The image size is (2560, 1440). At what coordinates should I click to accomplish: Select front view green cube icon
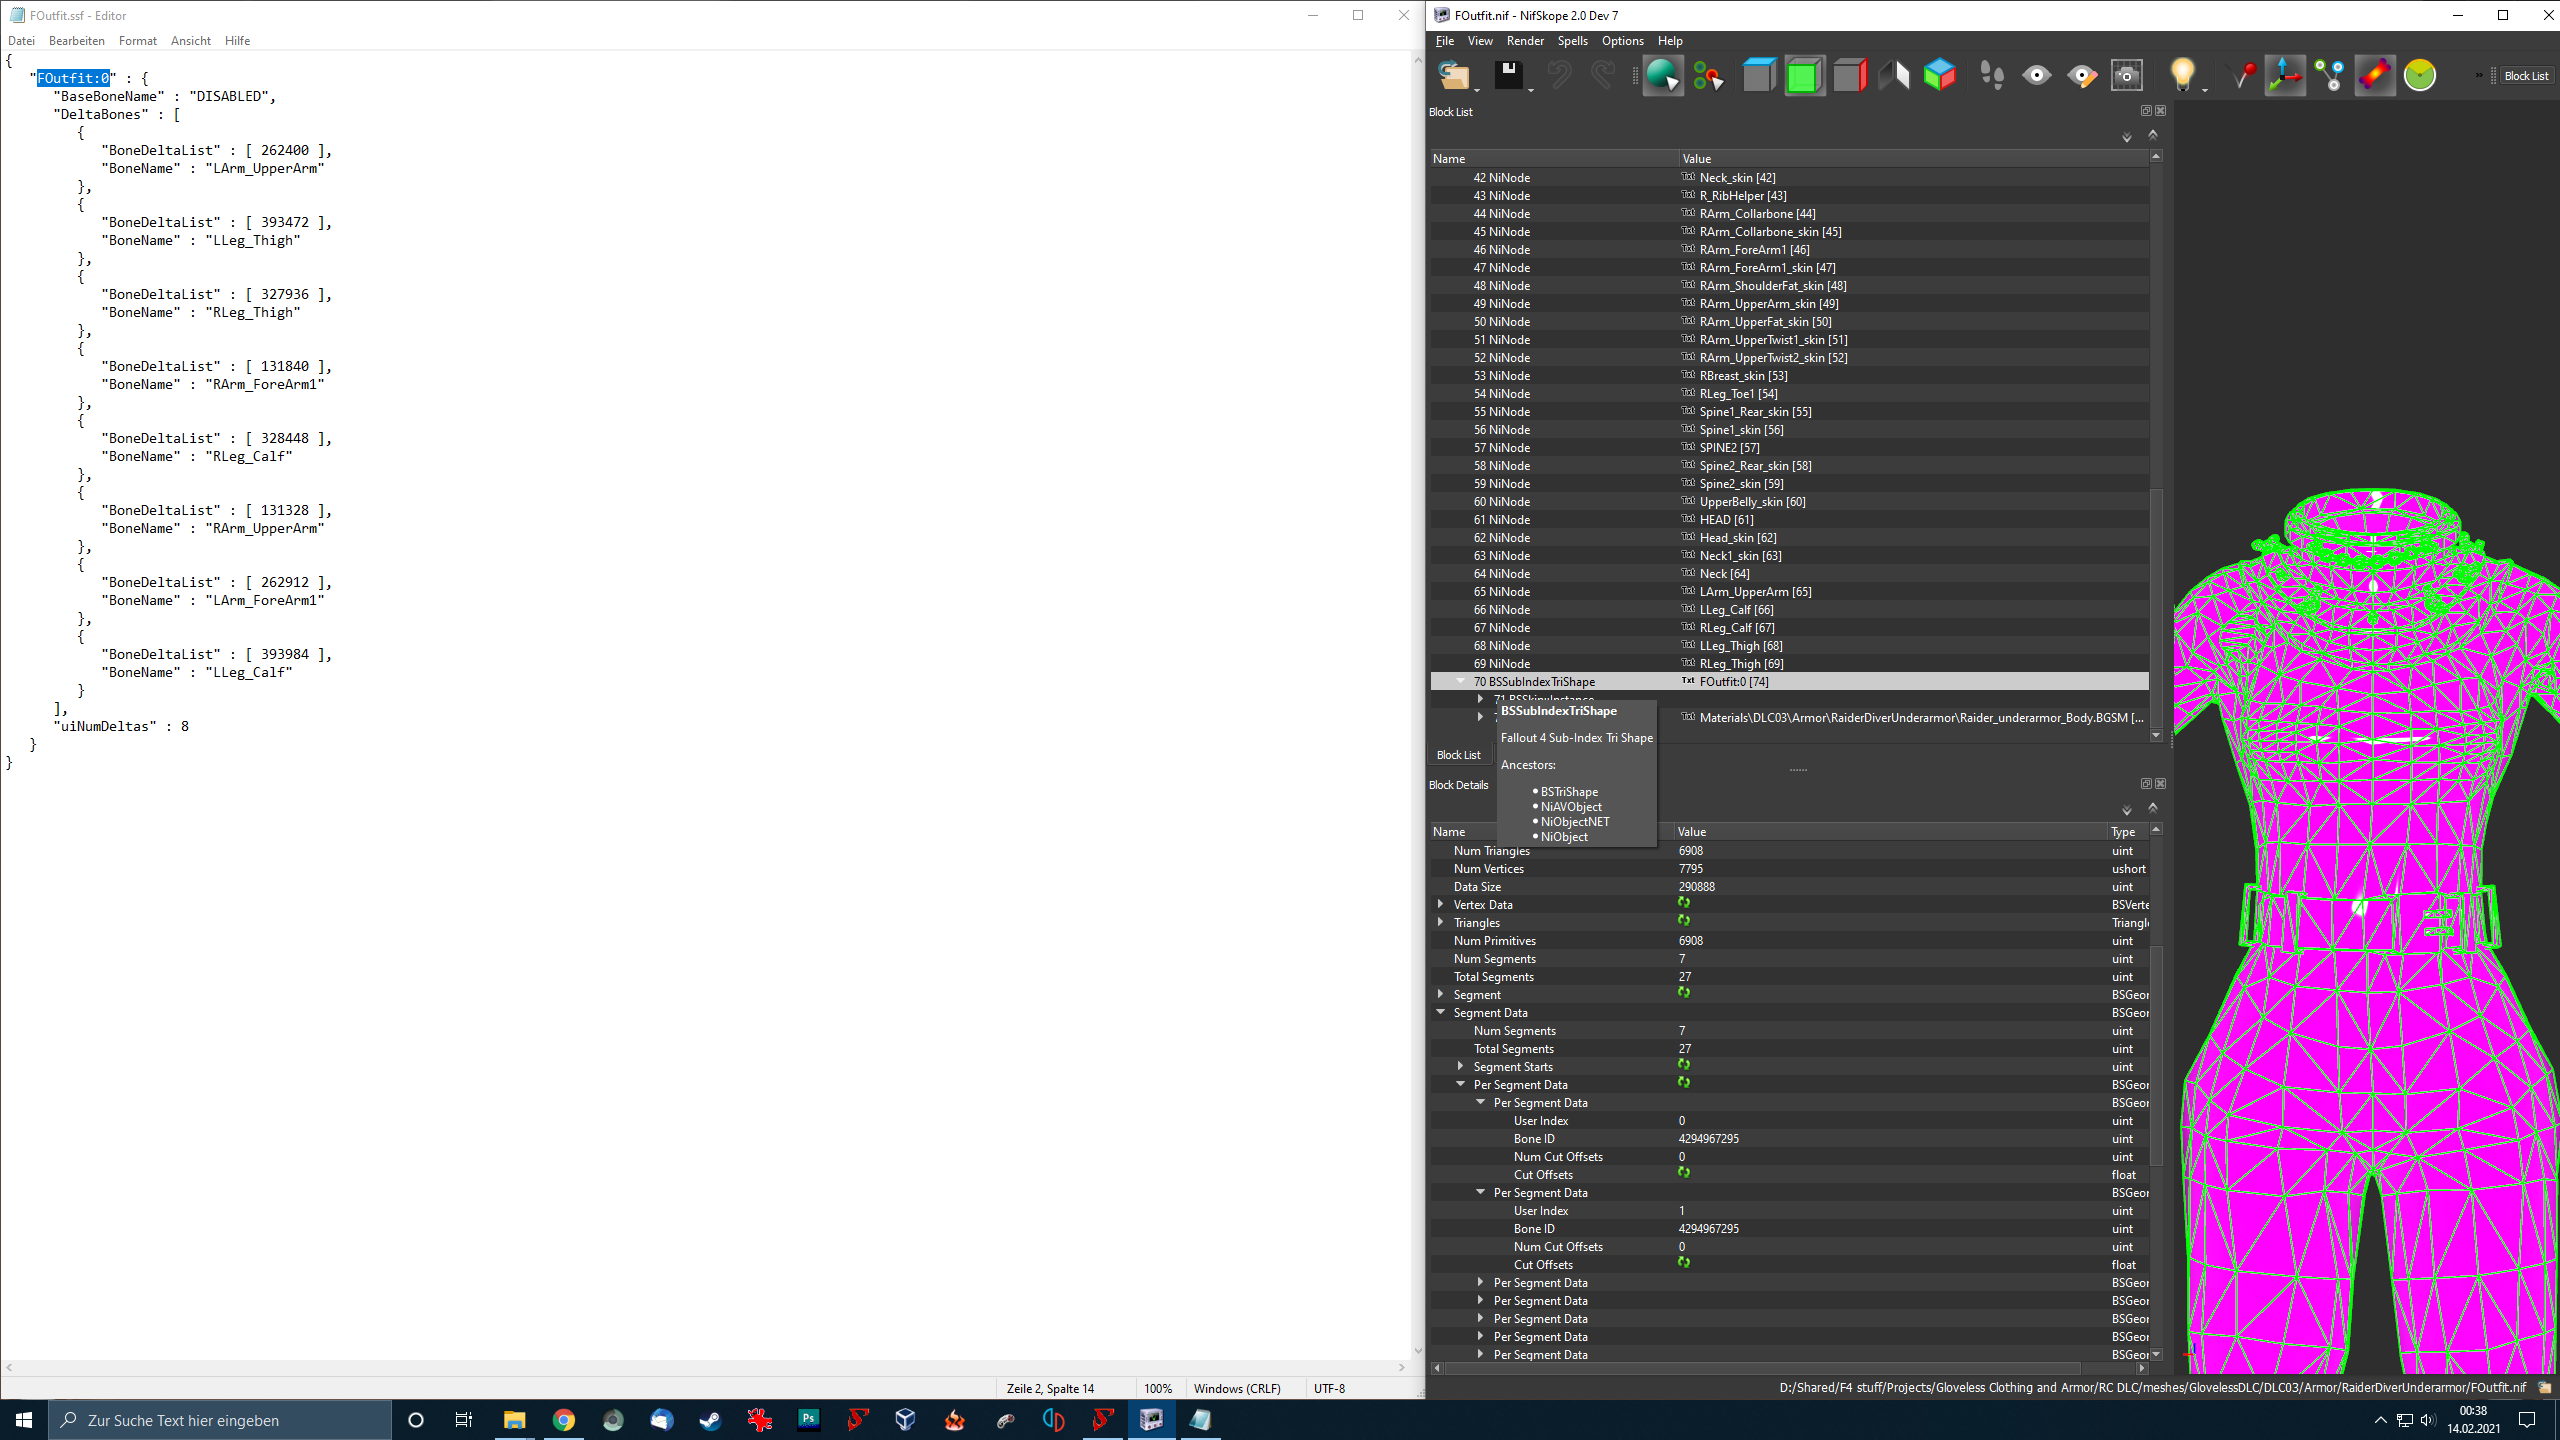click(1804, 76)
